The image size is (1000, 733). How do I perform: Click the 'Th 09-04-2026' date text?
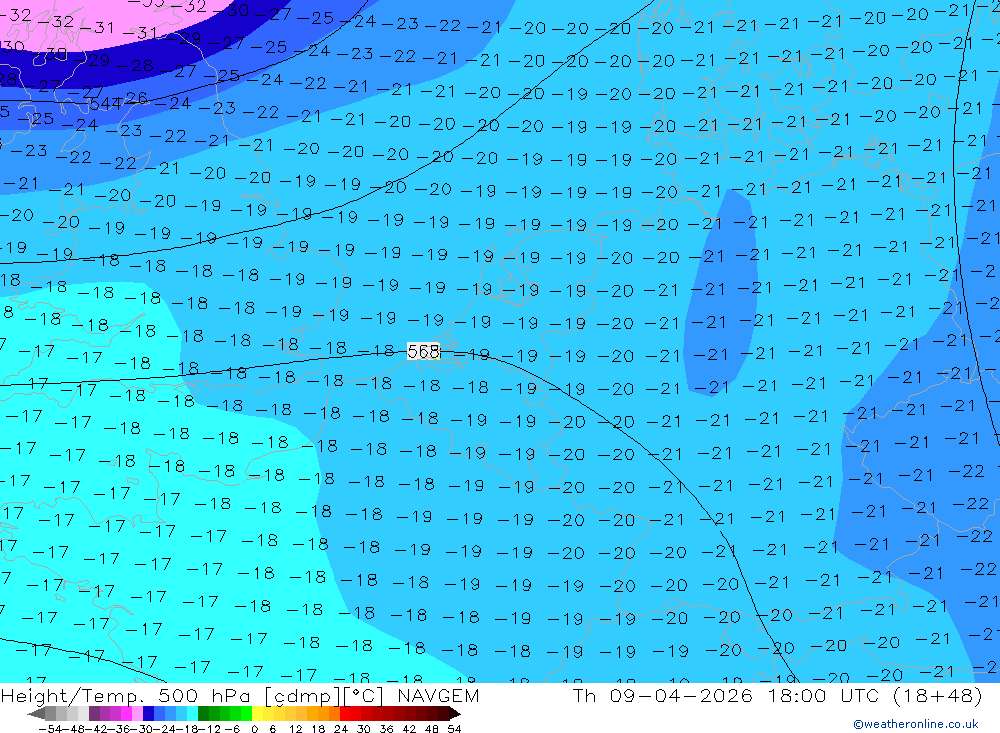tap(663, 695)
